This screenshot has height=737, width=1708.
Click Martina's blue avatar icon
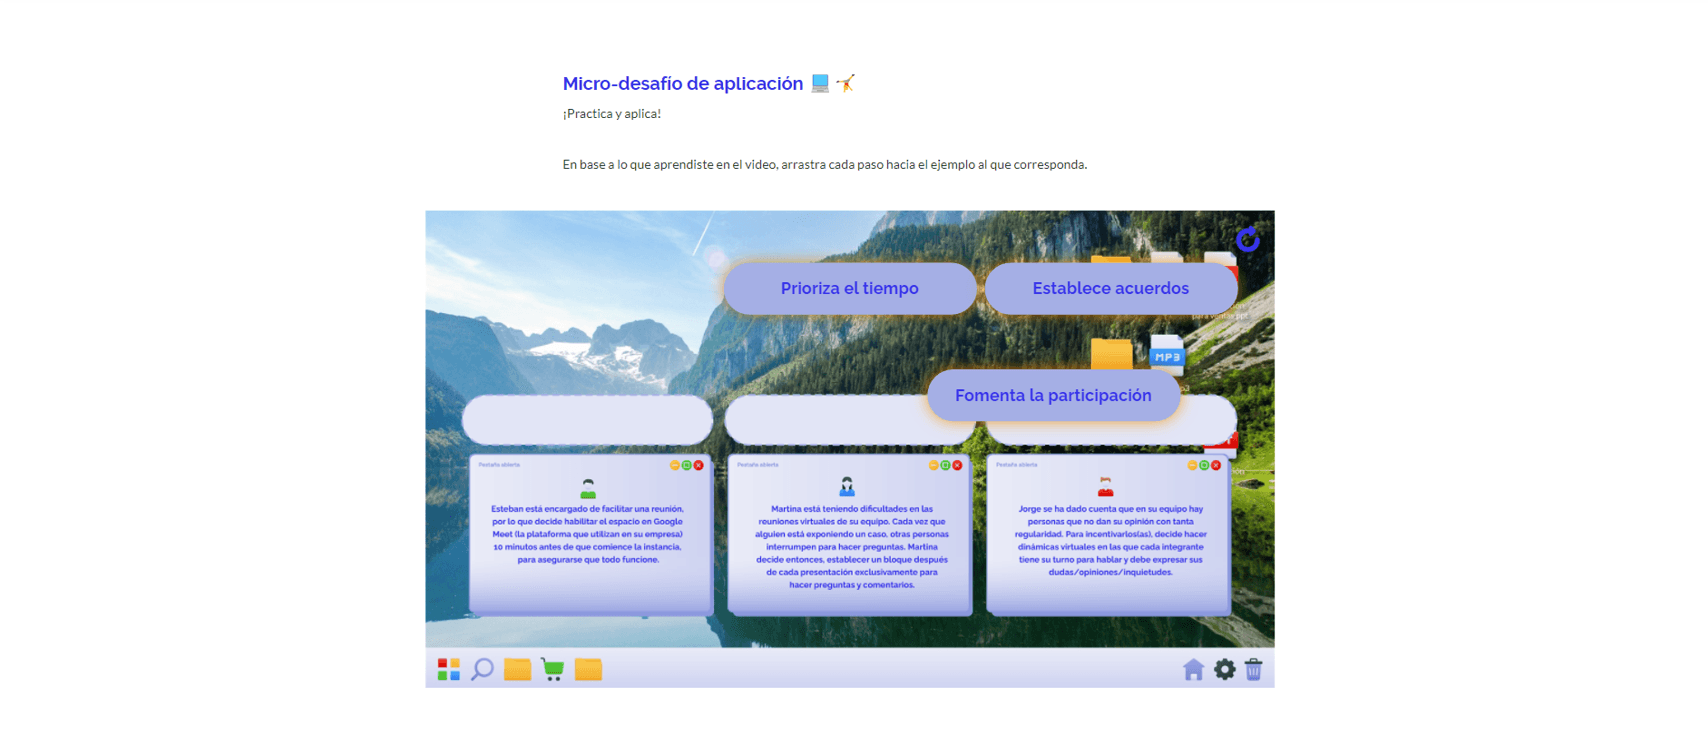847,487
